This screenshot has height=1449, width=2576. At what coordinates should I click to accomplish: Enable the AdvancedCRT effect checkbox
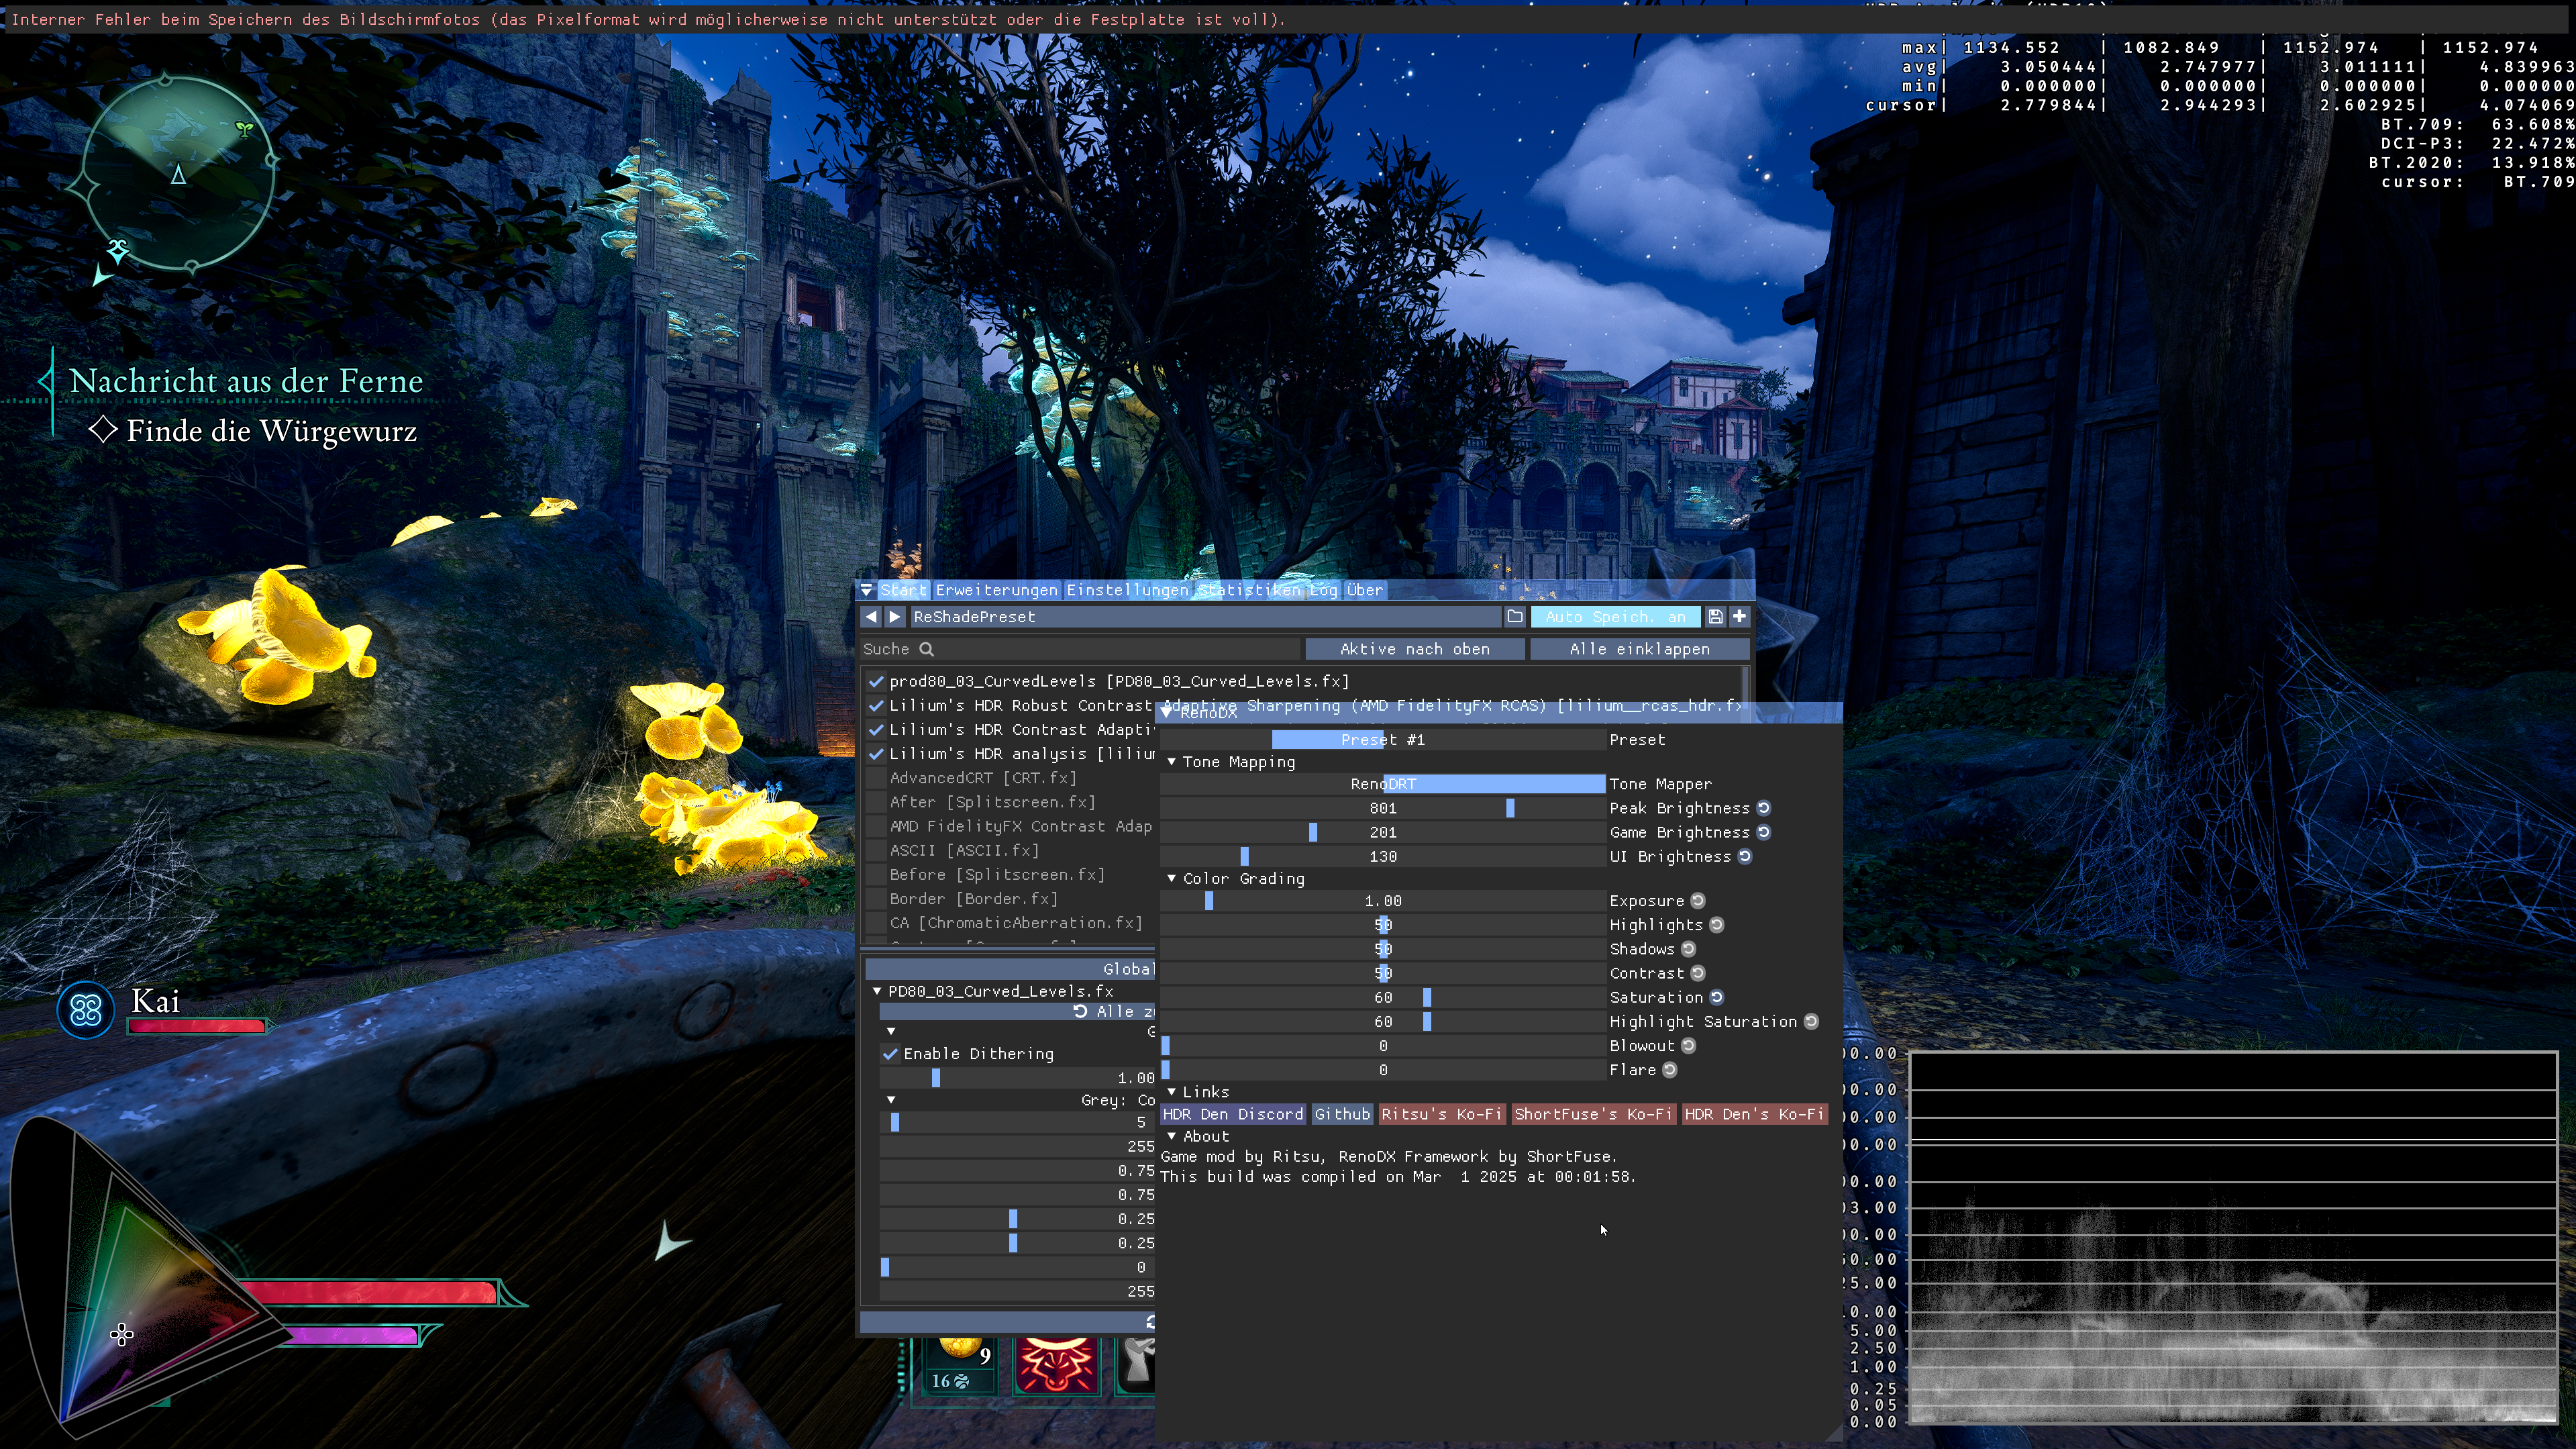pyautogui.click(x=876, y=778)
